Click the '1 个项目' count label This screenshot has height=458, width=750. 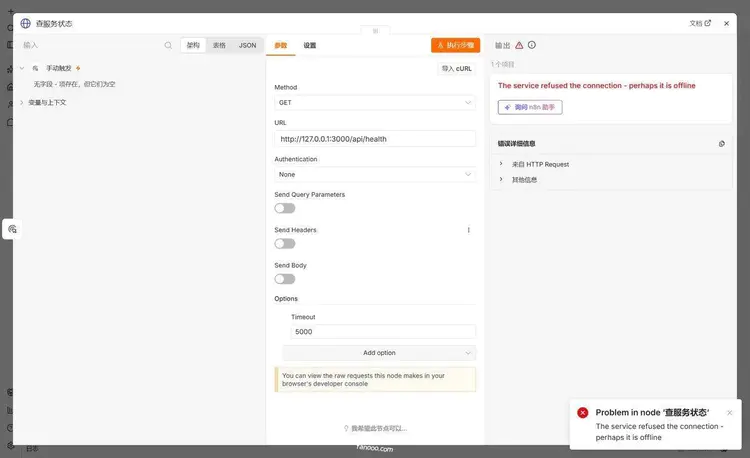pos(503,64)
